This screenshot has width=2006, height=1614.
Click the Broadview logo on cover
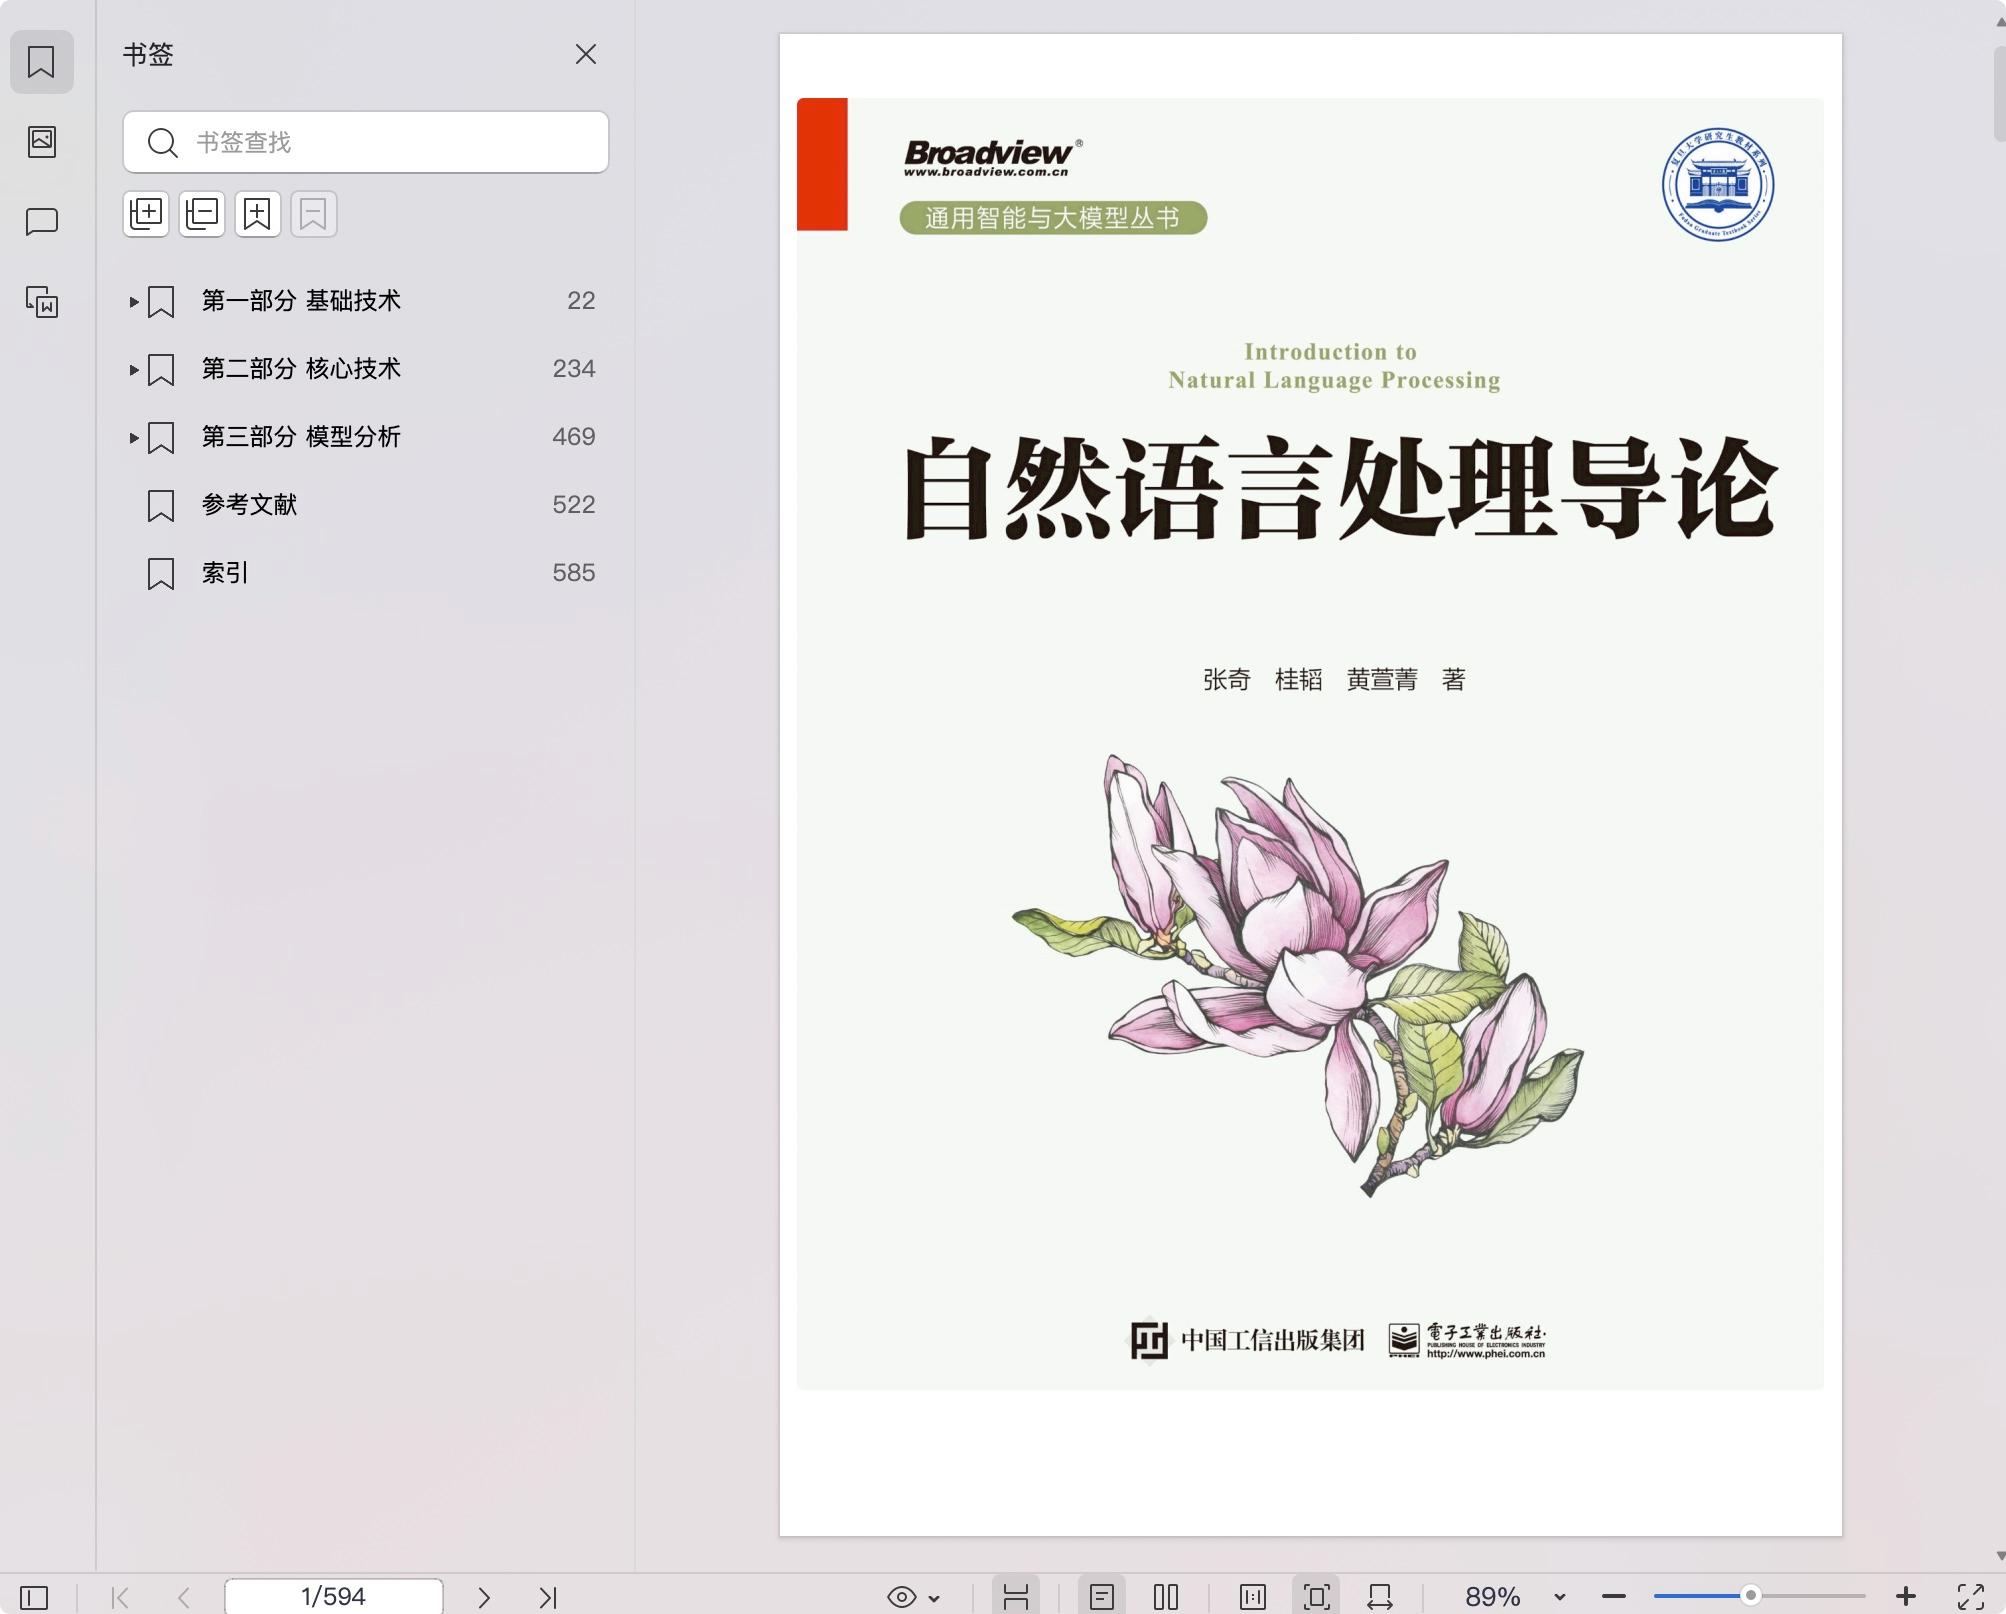click(x=992, y=157)
